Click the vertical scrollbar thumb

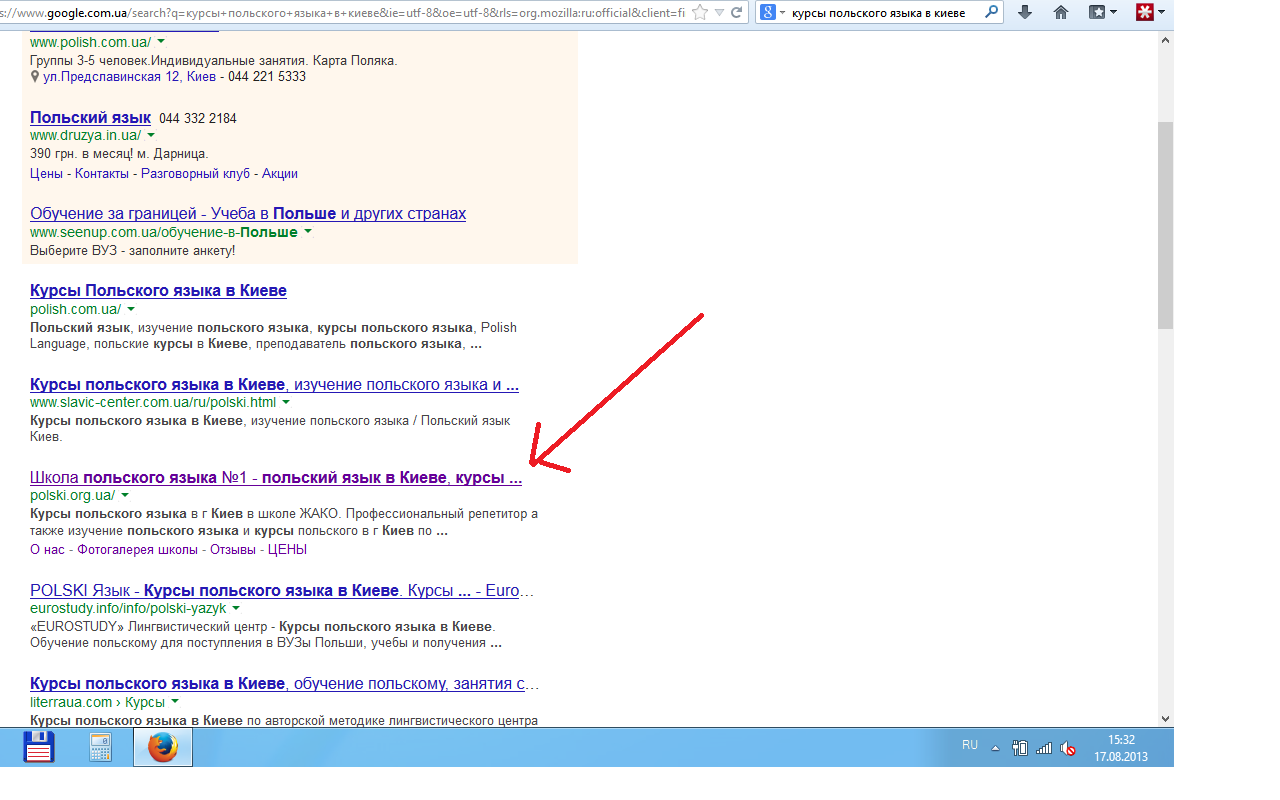pos(1165,225)
